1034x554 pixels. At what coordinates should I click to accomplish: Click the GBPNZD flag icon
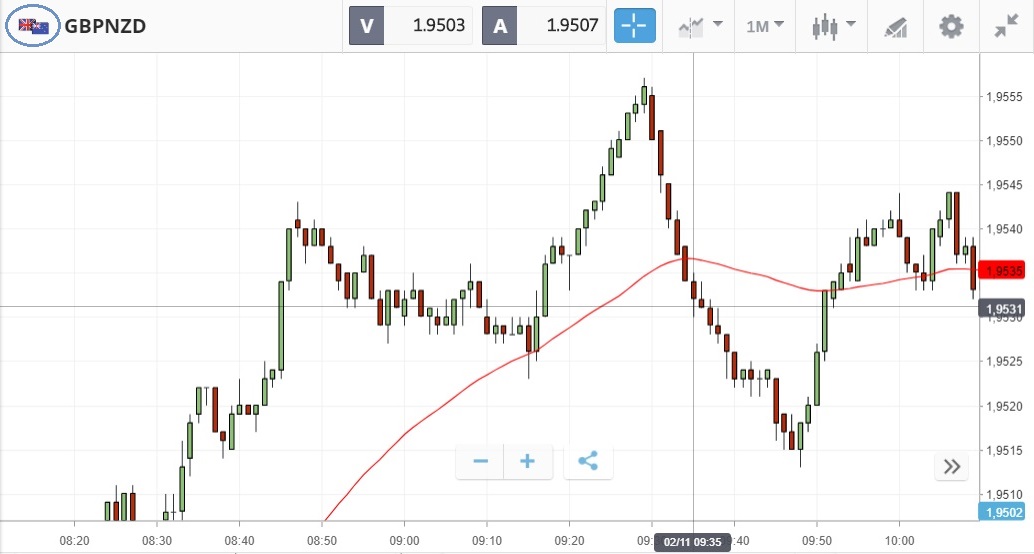click(34, 26)
